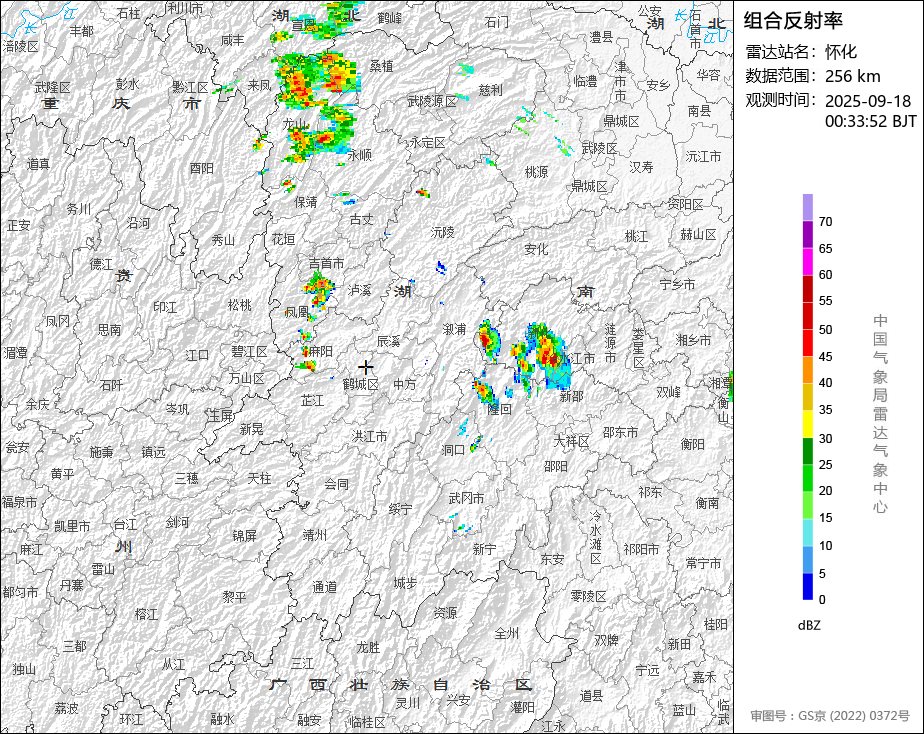The width and height of the screenshot is (924, 734).
Task: Click the 榕江 label
Action: [x=146, y=614]
